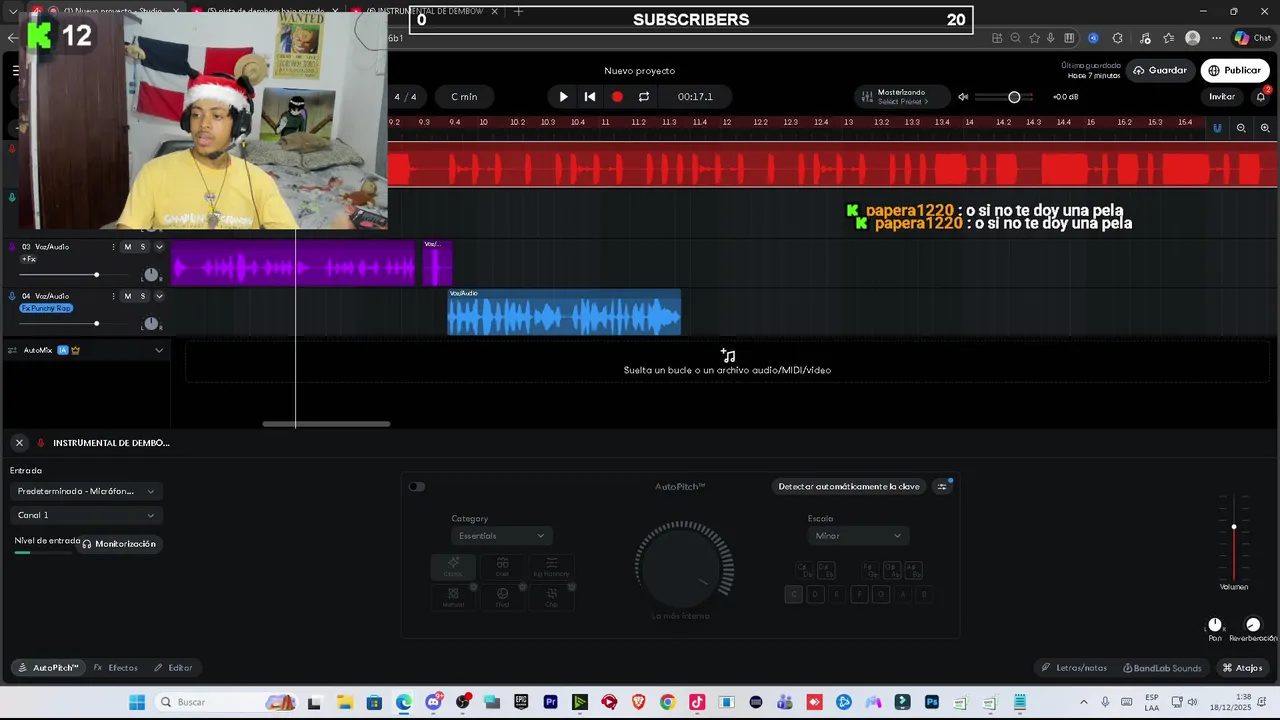1280x720 pixels.
Task: Open the three-dot menu on track 04
Action: pyautogui.click(x=113, y=296)
